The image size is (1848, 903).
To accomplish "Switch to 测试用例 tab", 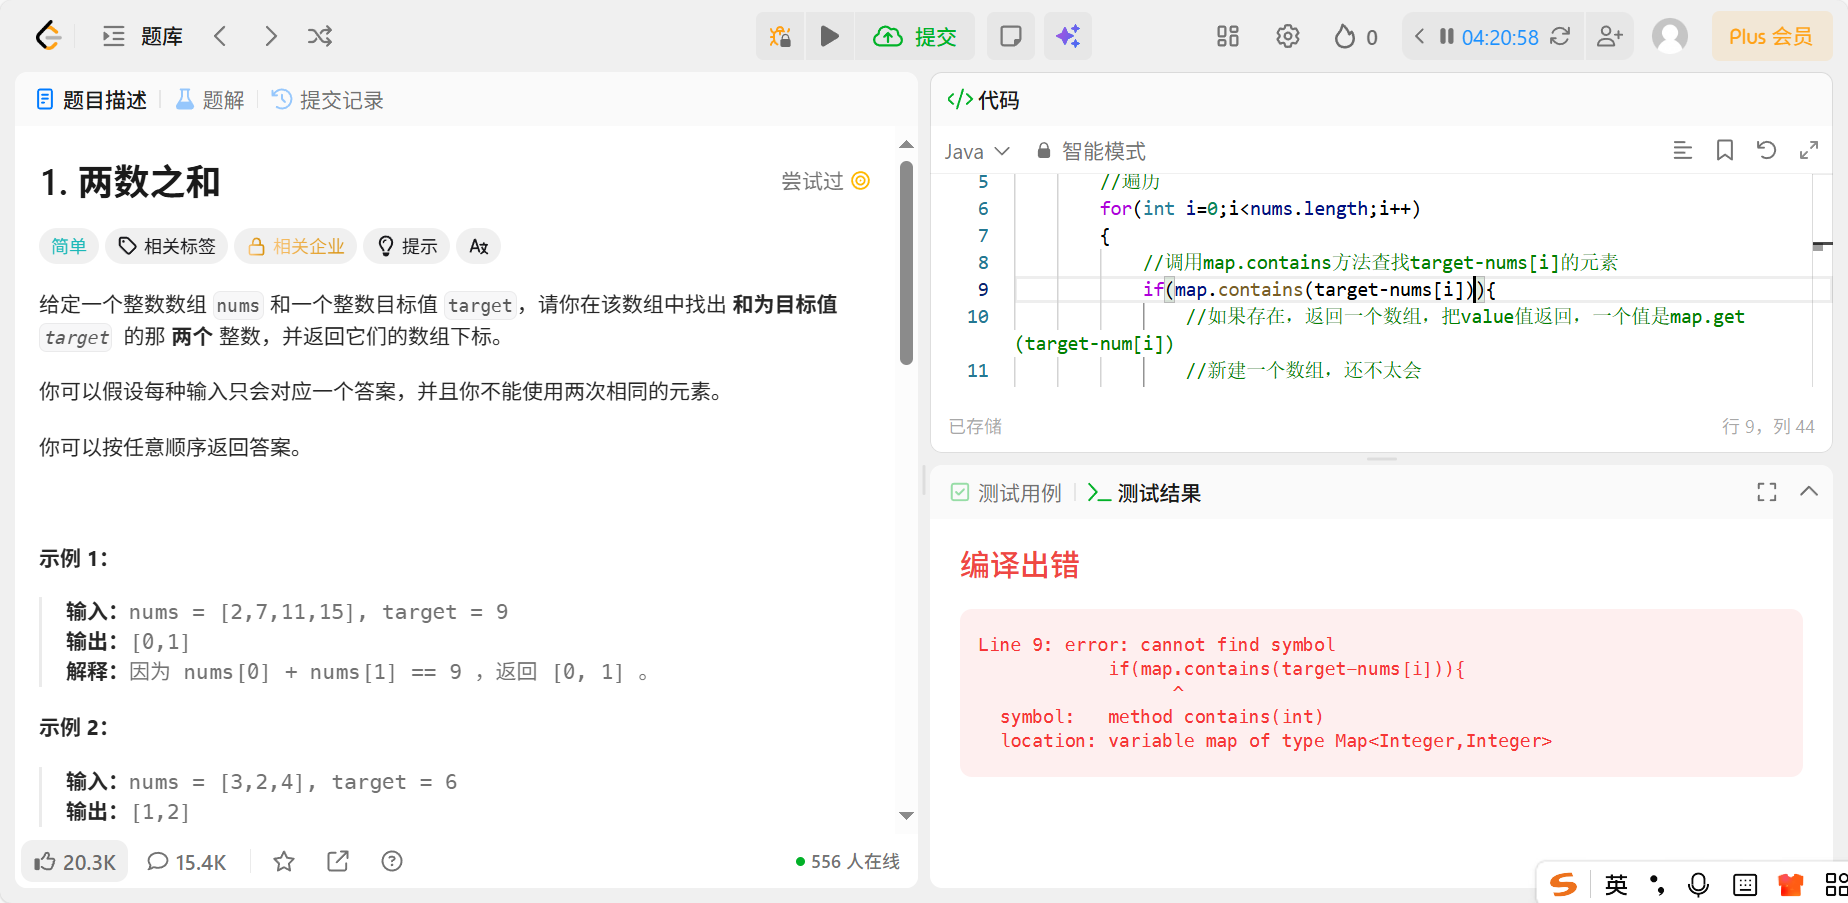I will 1006,493.
